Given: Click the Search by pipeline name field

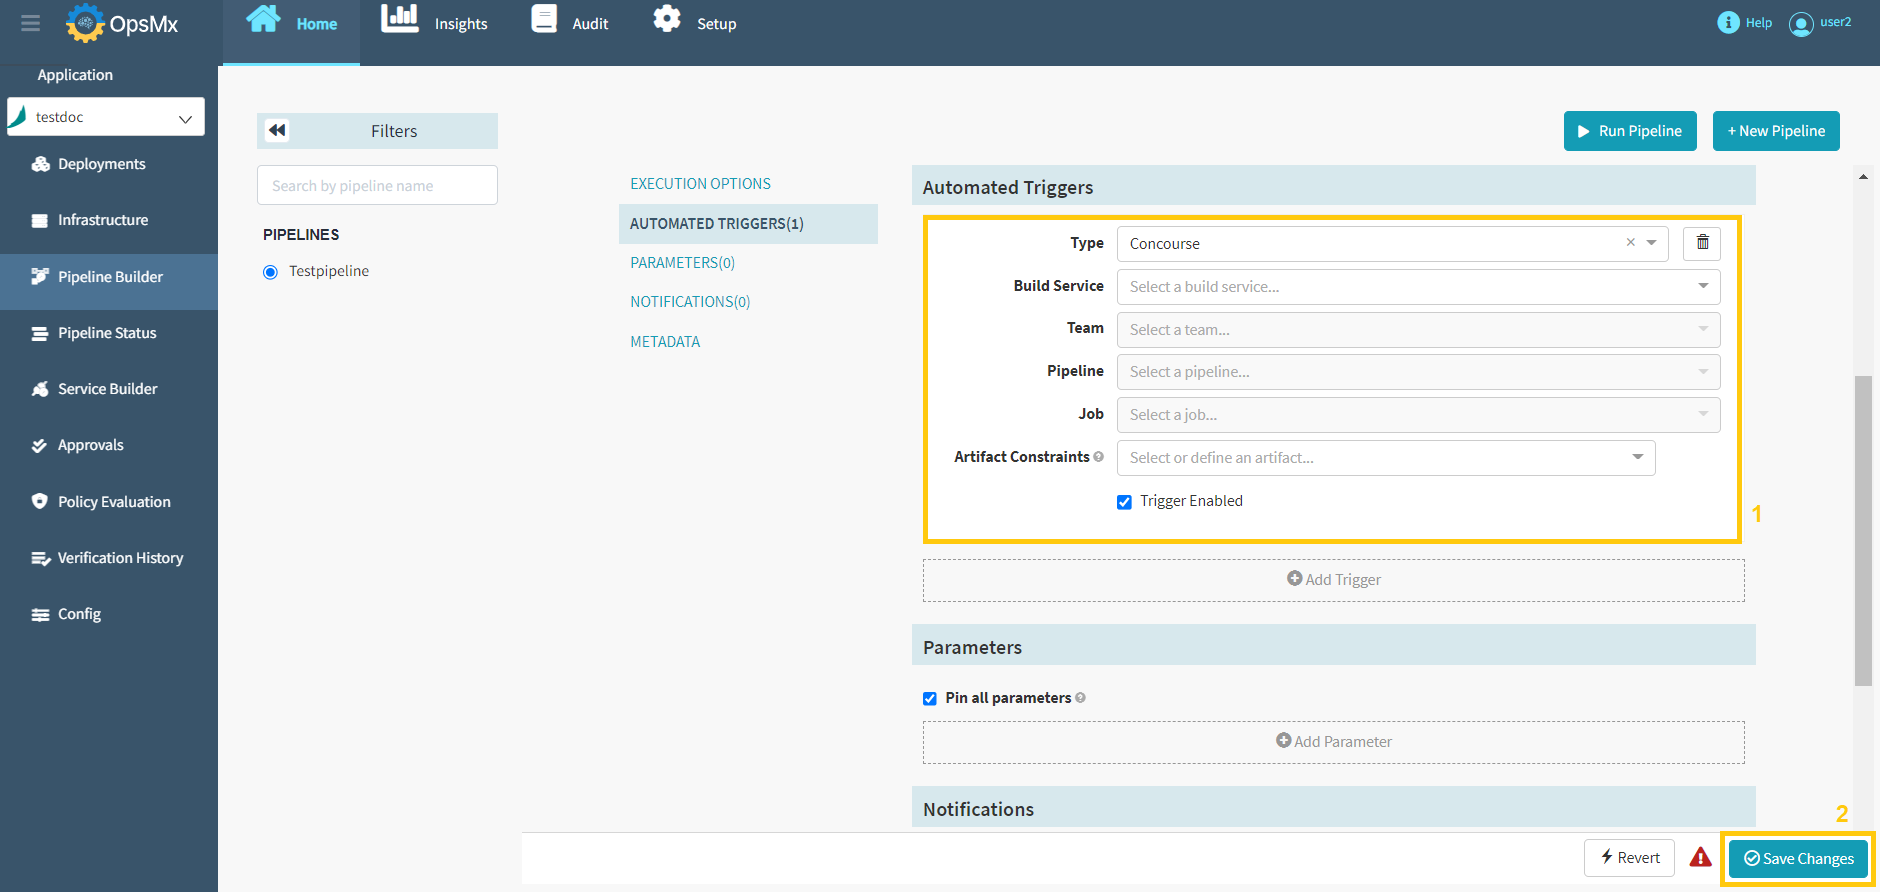Looking at the screenshot, I should pyautogui.click(x=377, y=186).
